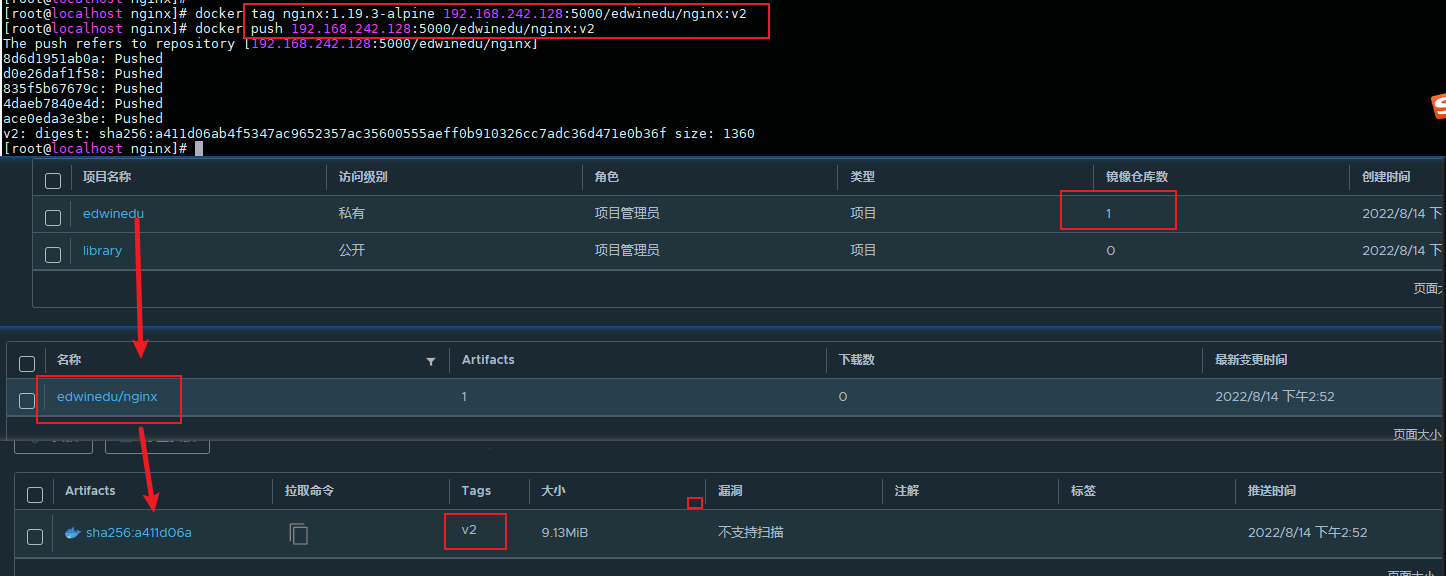Open the edwinedu/nginx repository link
The height and width of the screenshot is (576, 1446).
(x=107, y=396)
